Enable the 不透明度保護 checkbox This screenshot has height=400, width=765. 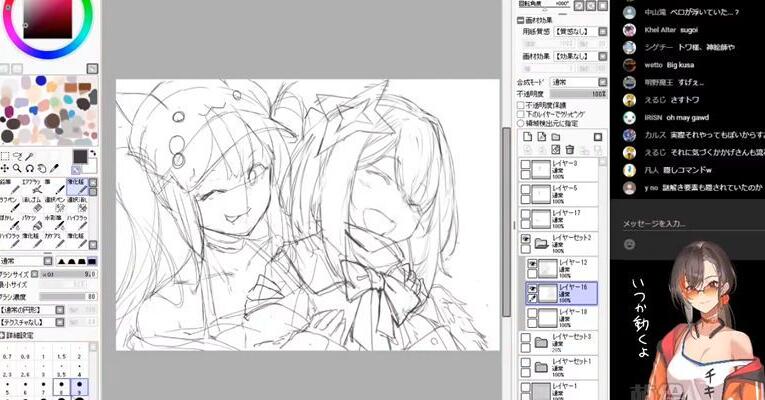coord(521,105)
